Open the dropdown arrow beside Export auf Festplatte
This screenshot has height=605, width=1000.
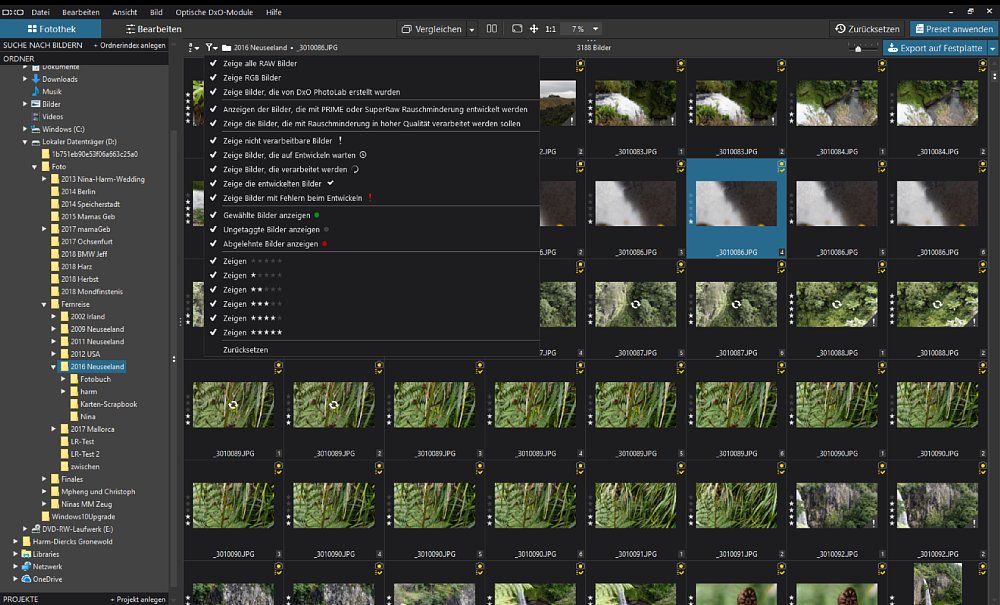coord(992,48)
